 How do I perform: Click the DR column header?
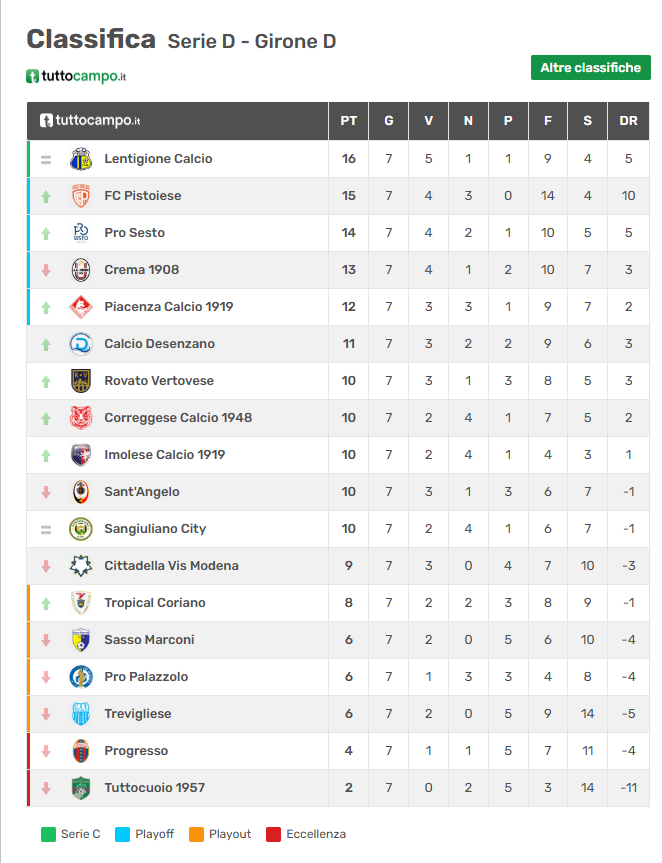(x=628, y=121)
